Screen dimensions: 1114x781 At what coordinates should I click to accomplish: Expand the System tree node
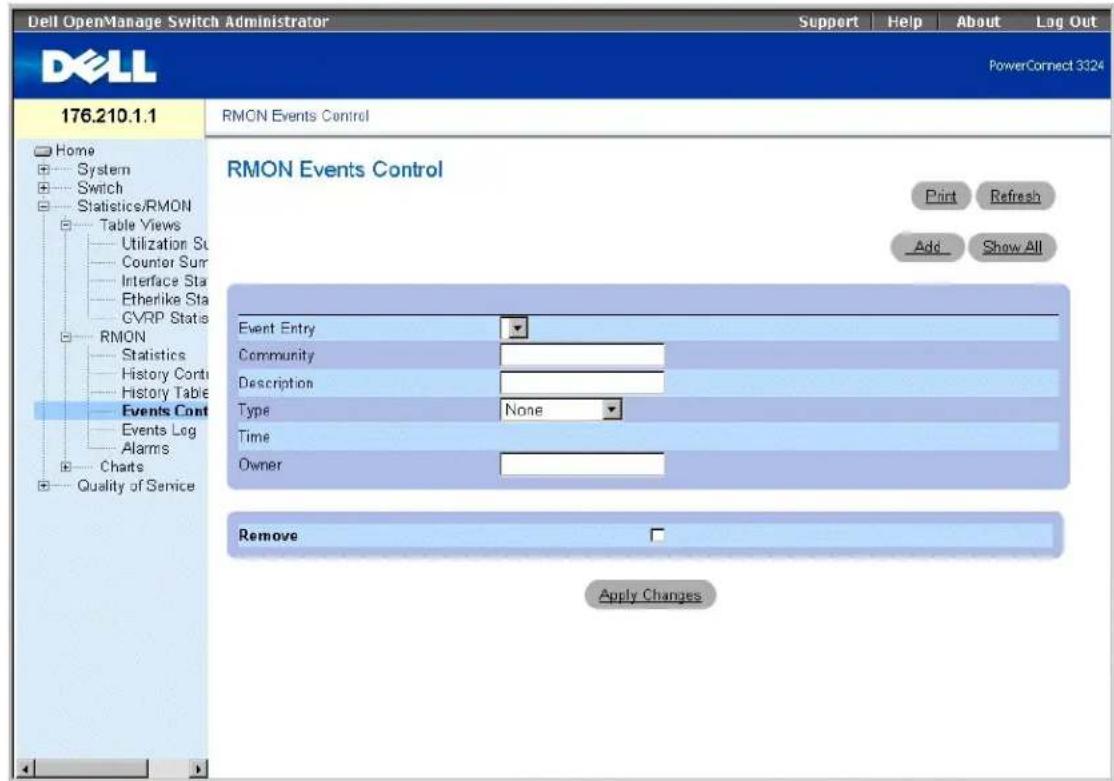click(x=44, y=170)
